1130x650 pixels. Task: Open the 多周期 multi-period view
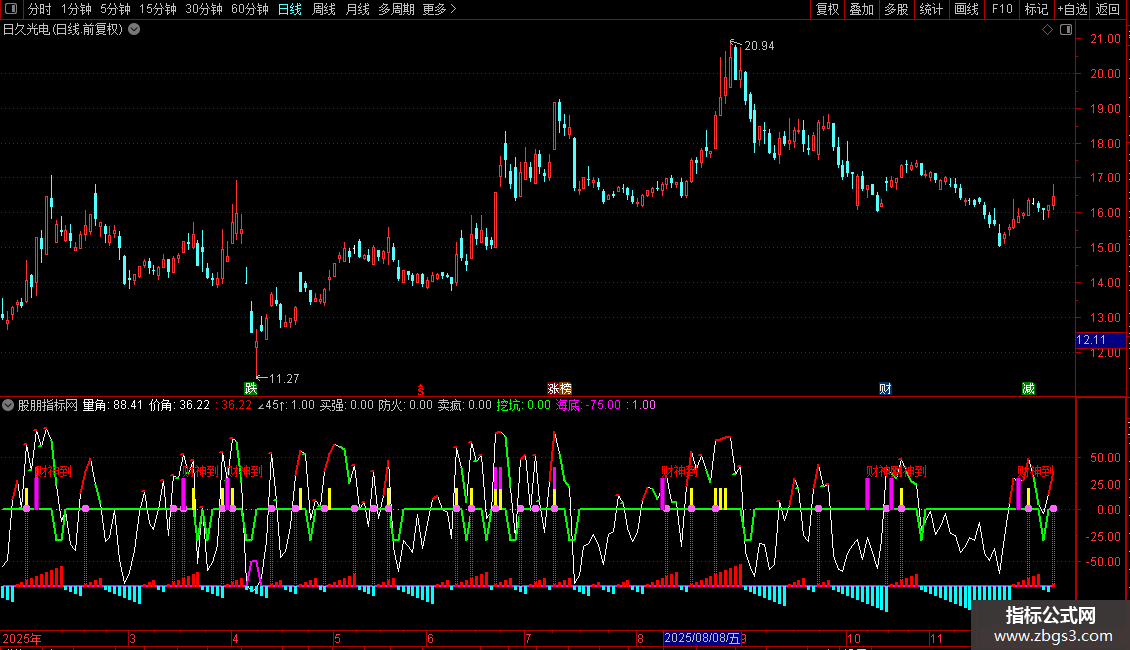click(396, 9)
